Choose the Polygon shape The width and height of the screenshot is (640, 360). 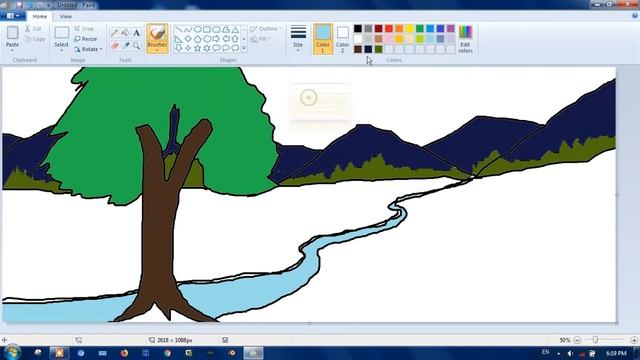pyautogui.click(x=226, y=29)
